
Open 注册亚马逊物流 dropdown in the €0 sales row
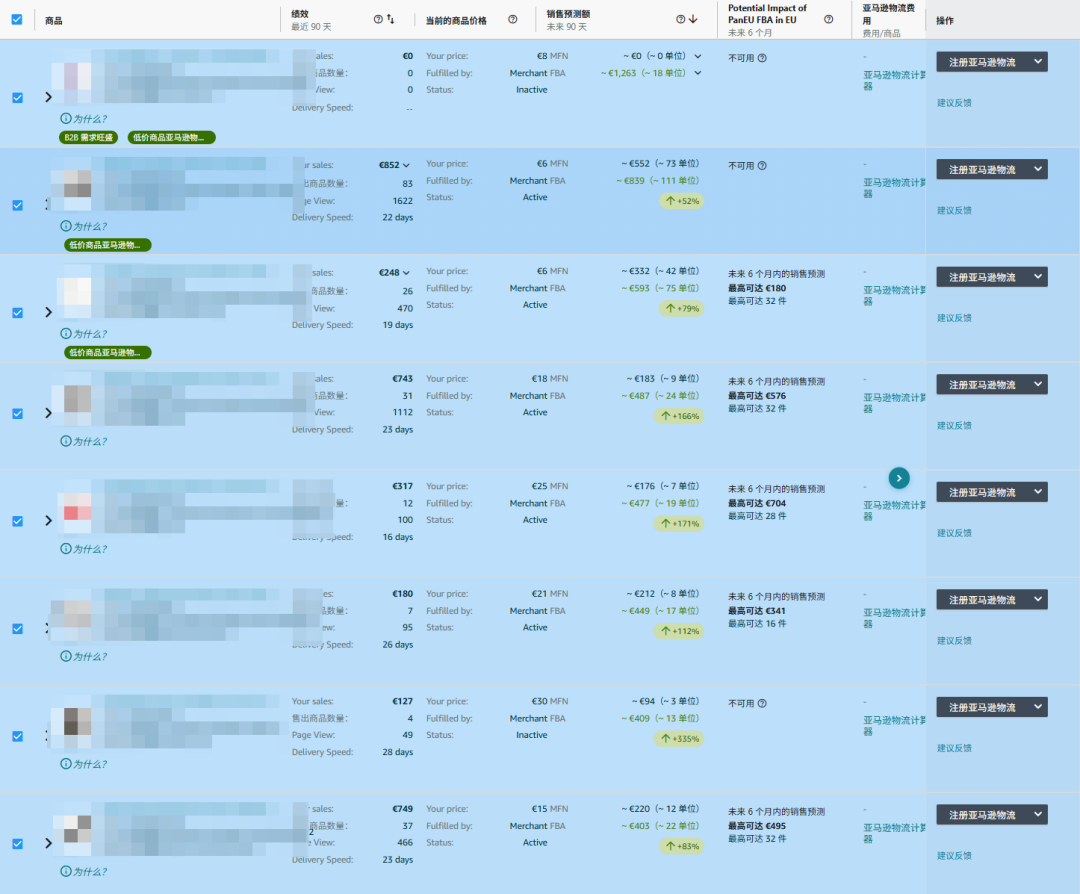pos(1038,62)
